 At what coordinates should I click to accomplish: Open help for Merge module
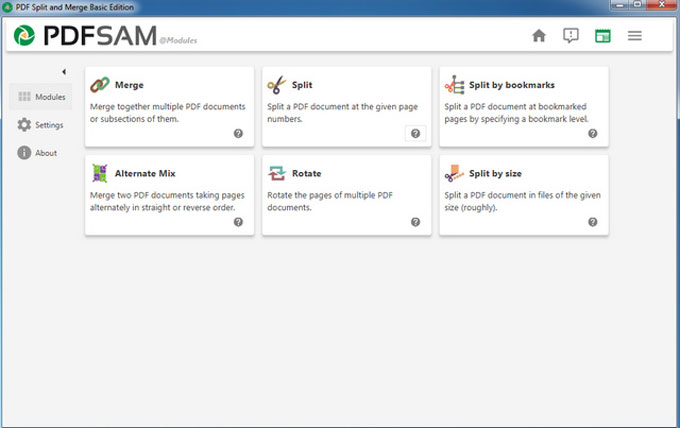coord(238,134)
